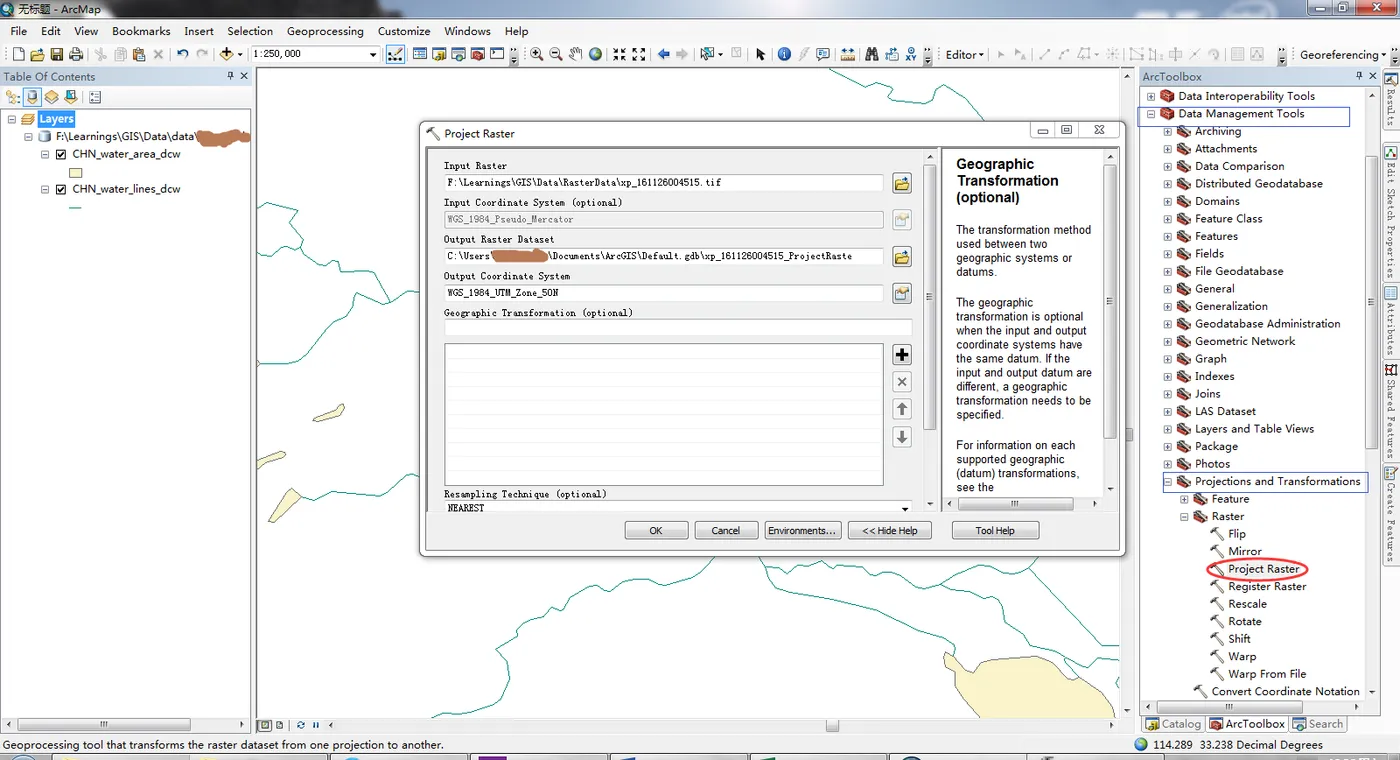Click the Geographic Transformation input field
The image size is (1400, 760).
[x=678, y=328]
